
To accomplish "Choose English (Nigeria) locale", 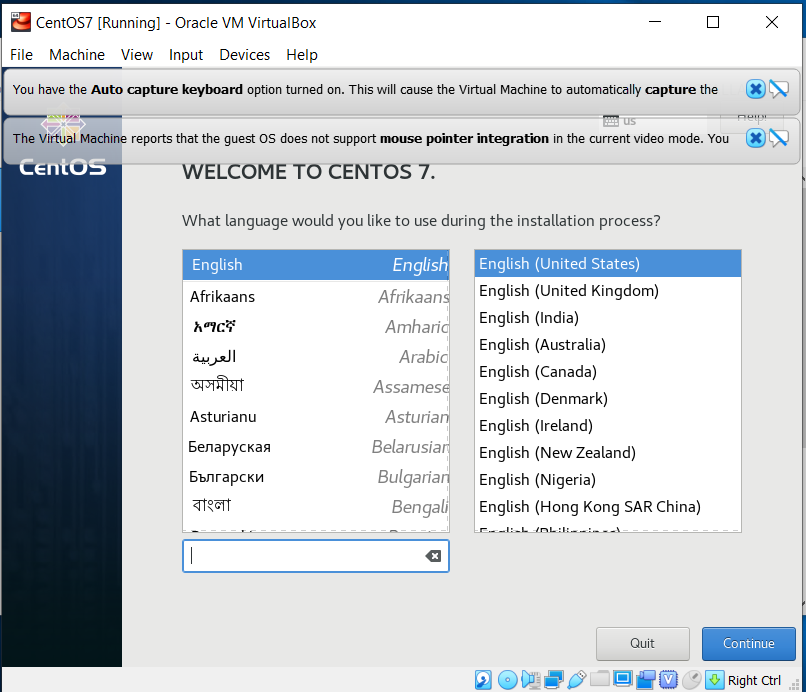I will coord(608,480).
